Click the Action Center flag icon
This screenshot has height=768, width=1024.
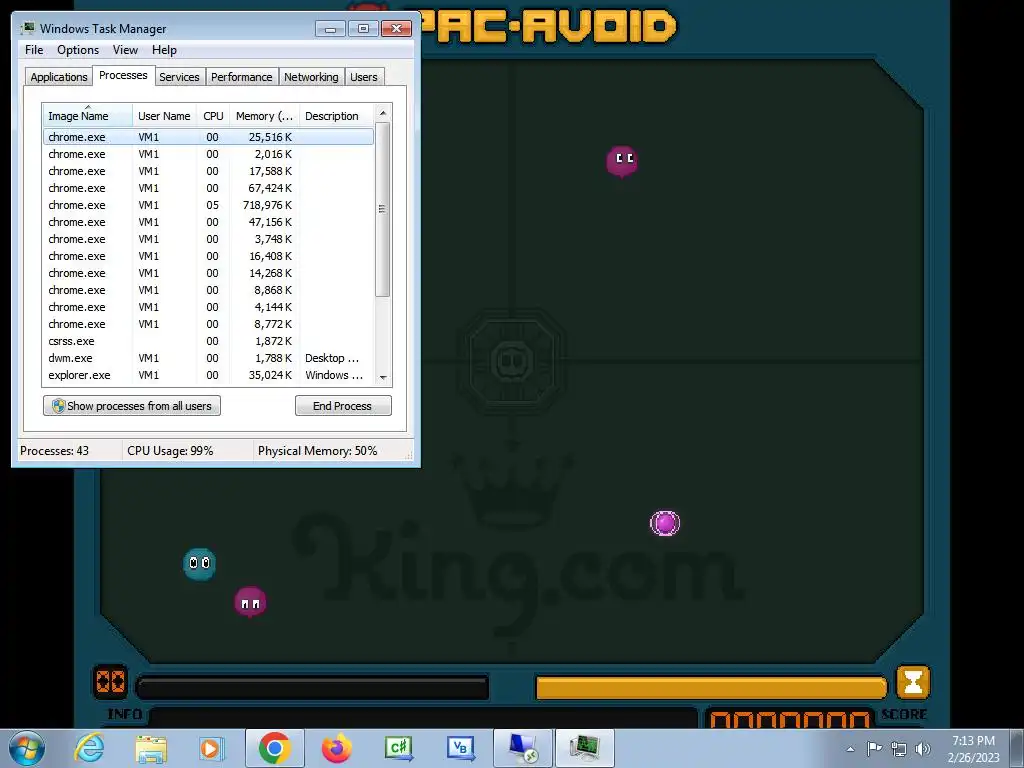tap(874, 748)
